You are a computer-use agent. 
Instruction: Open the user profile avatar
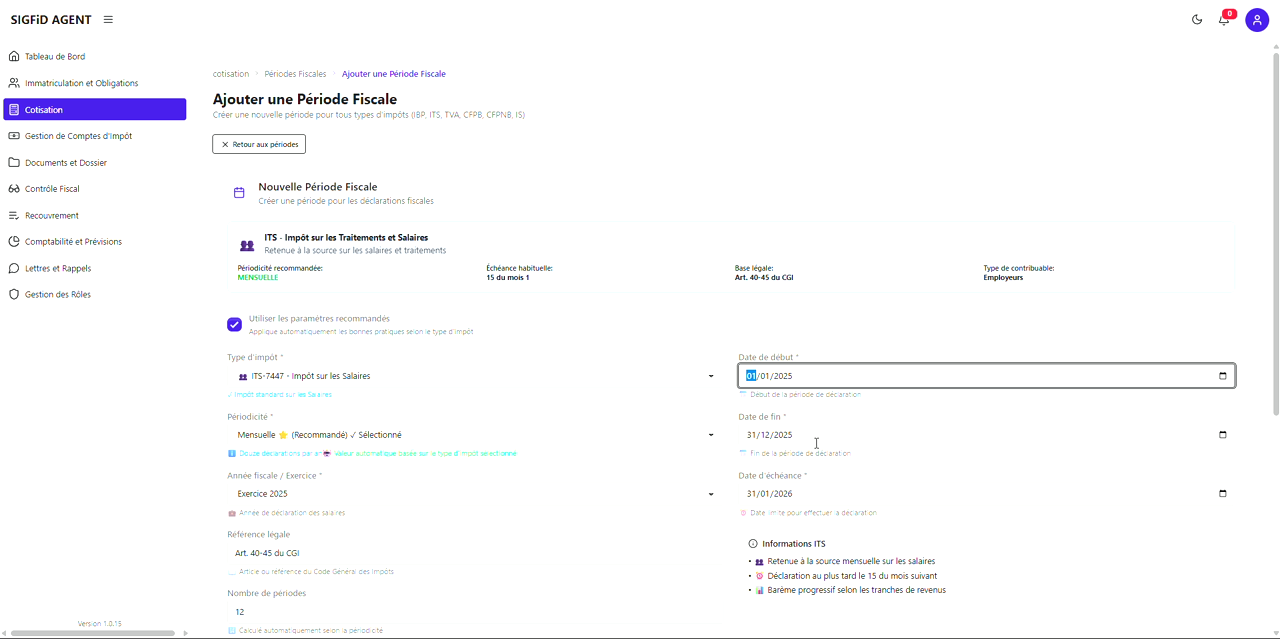(x=1257, y=20)
